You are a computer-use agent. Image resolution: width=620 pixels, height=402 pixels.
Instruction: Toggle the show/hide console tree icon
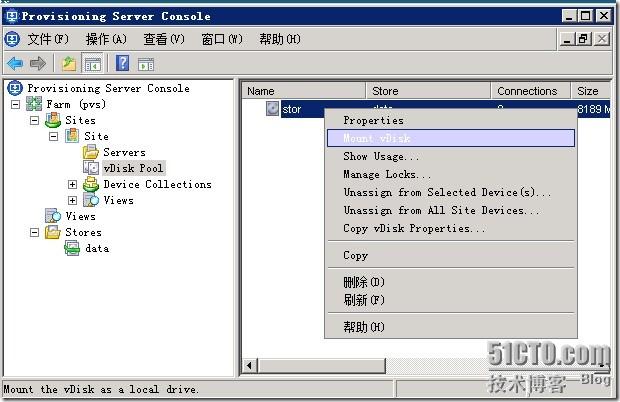(x=92, y=64)
